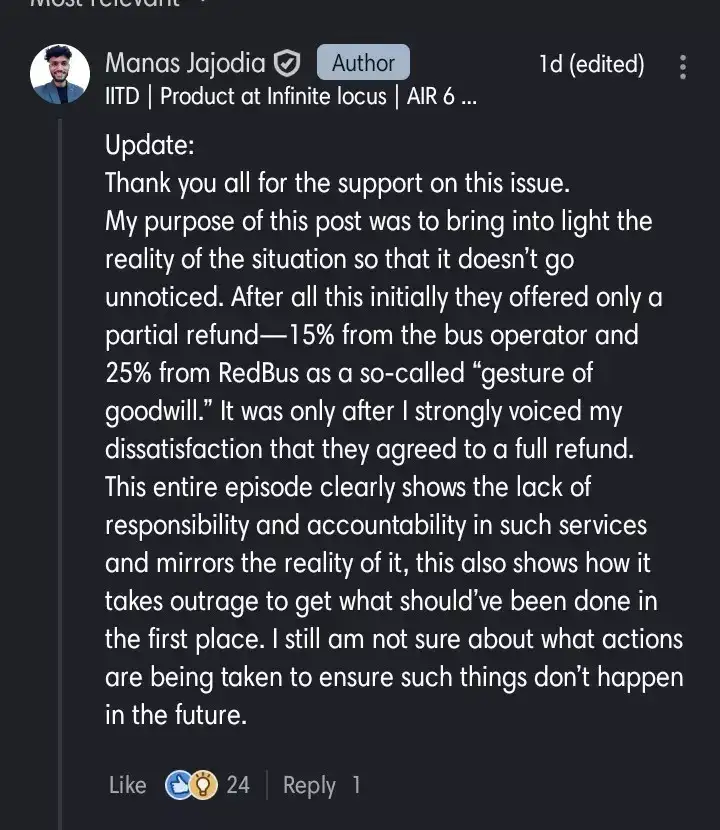Click the yellow lightbulb insightful reaction icon

(203, 785)
